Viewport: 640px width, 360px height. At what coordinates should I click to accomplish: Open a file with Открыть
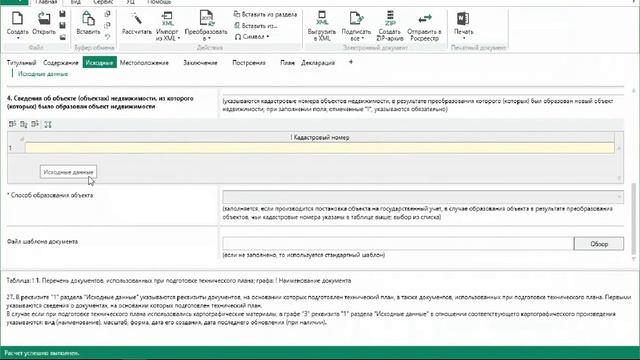coord(44,22)
